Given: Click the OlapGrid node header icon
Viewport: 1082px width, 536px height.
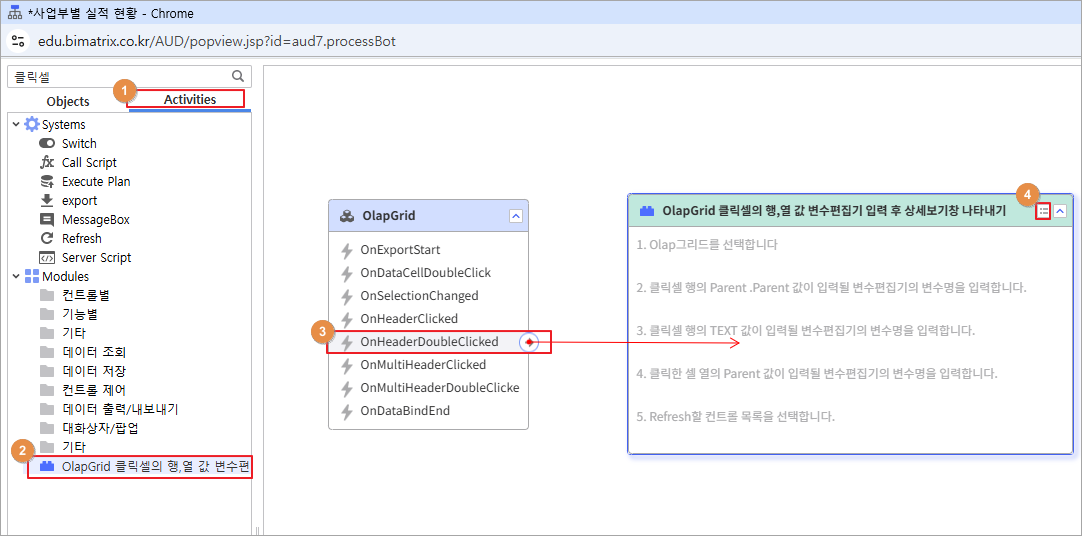Looking at the screenshot, I should (x=347, y=216).
